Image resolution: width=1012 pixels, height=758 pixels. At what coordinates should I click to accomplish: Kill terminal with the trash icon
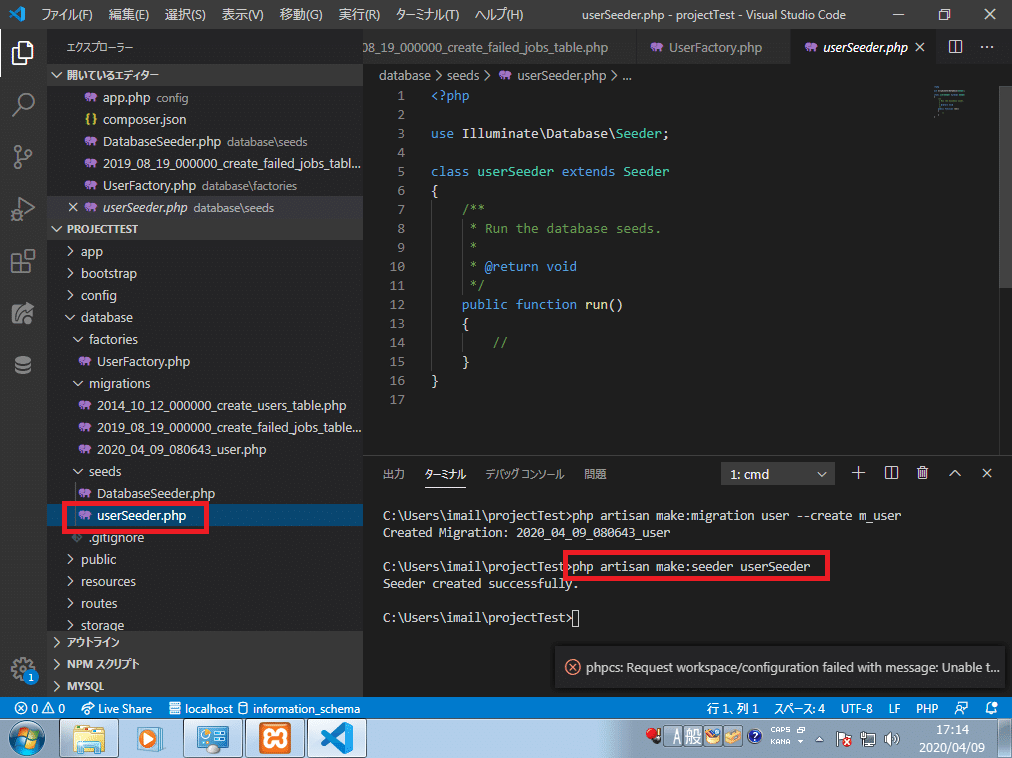922,473
